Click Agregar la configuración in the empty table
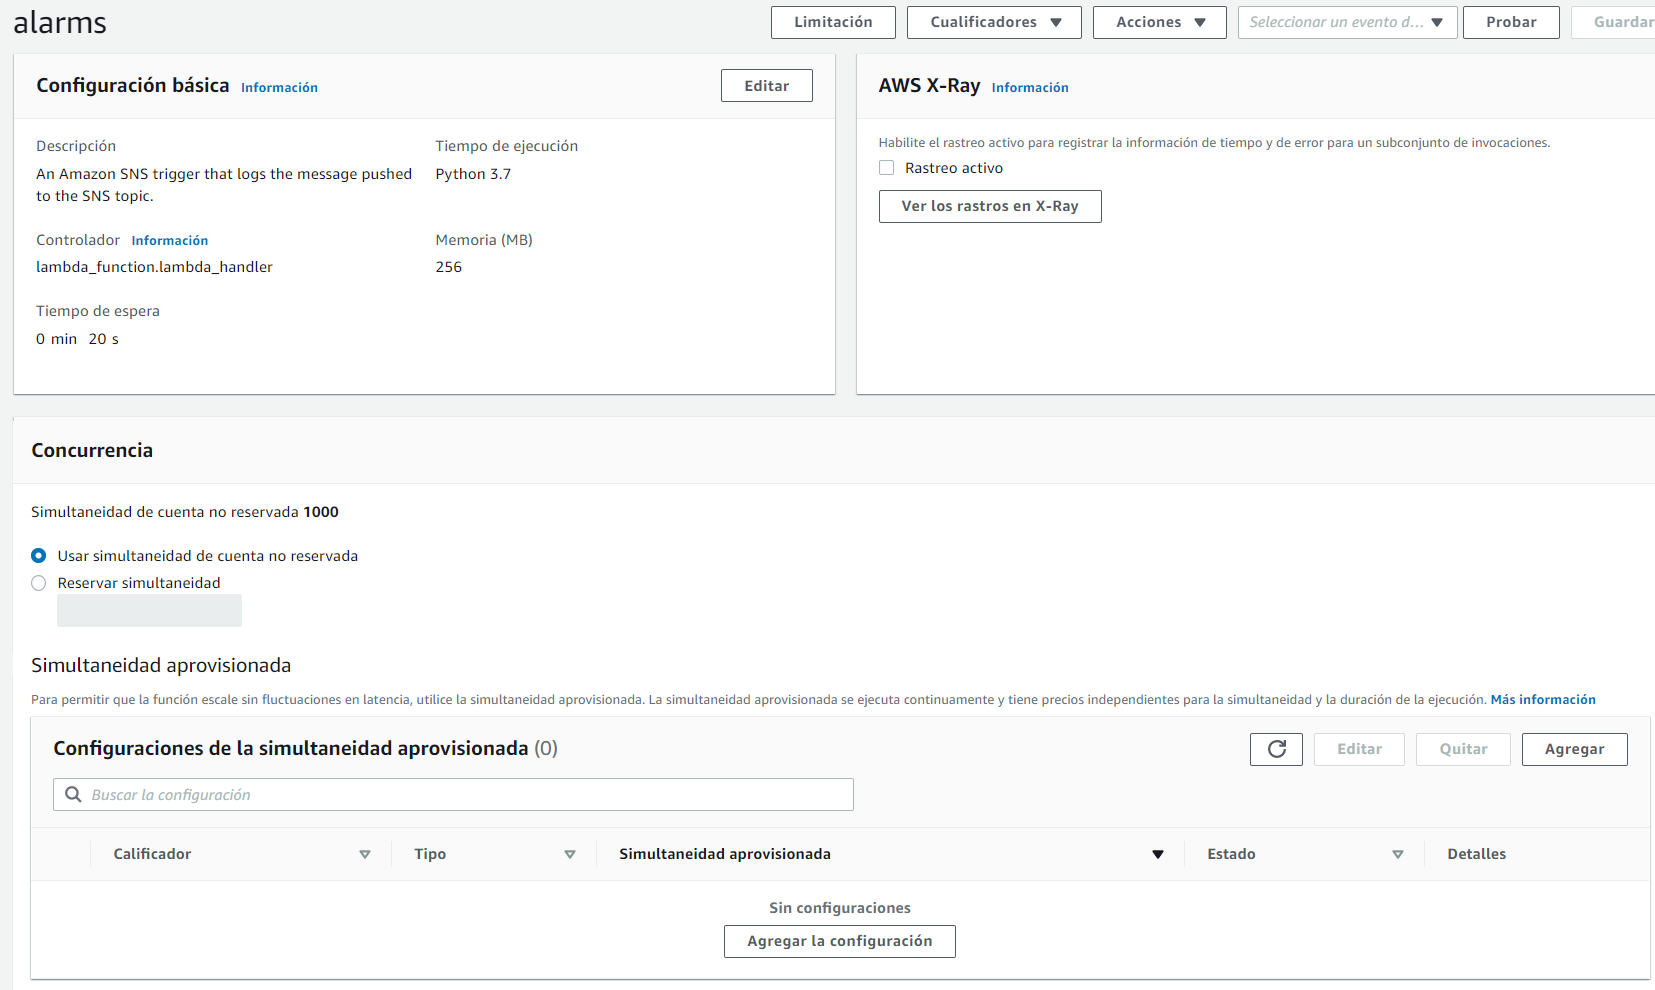The height and width of the screenshot is (990, 1655). click(x=839, y=941)
